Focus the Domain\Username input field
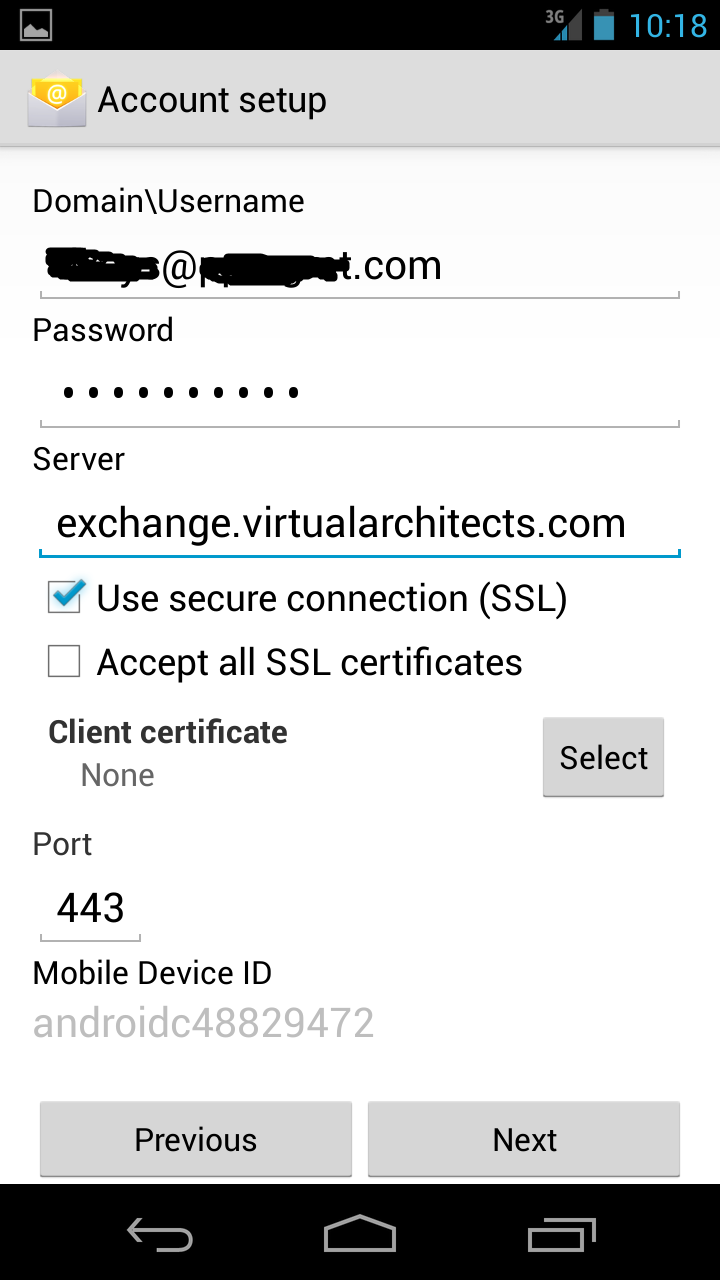The image size is (720, 1280). [360, 267]
